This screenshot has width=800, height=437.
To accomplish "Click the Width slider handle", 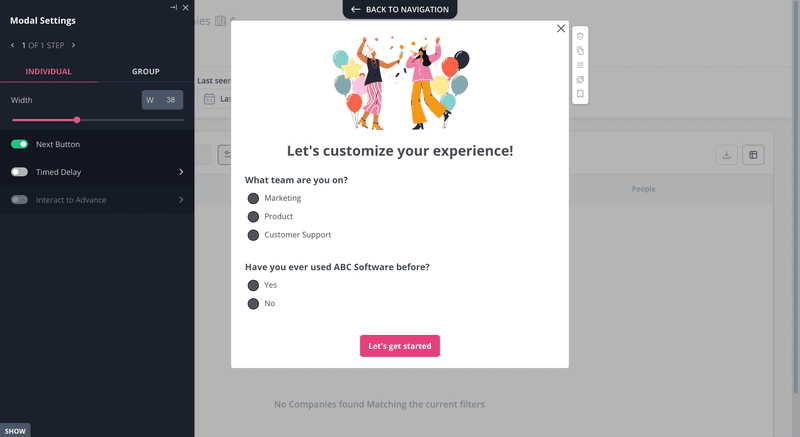I will [77, 120].
